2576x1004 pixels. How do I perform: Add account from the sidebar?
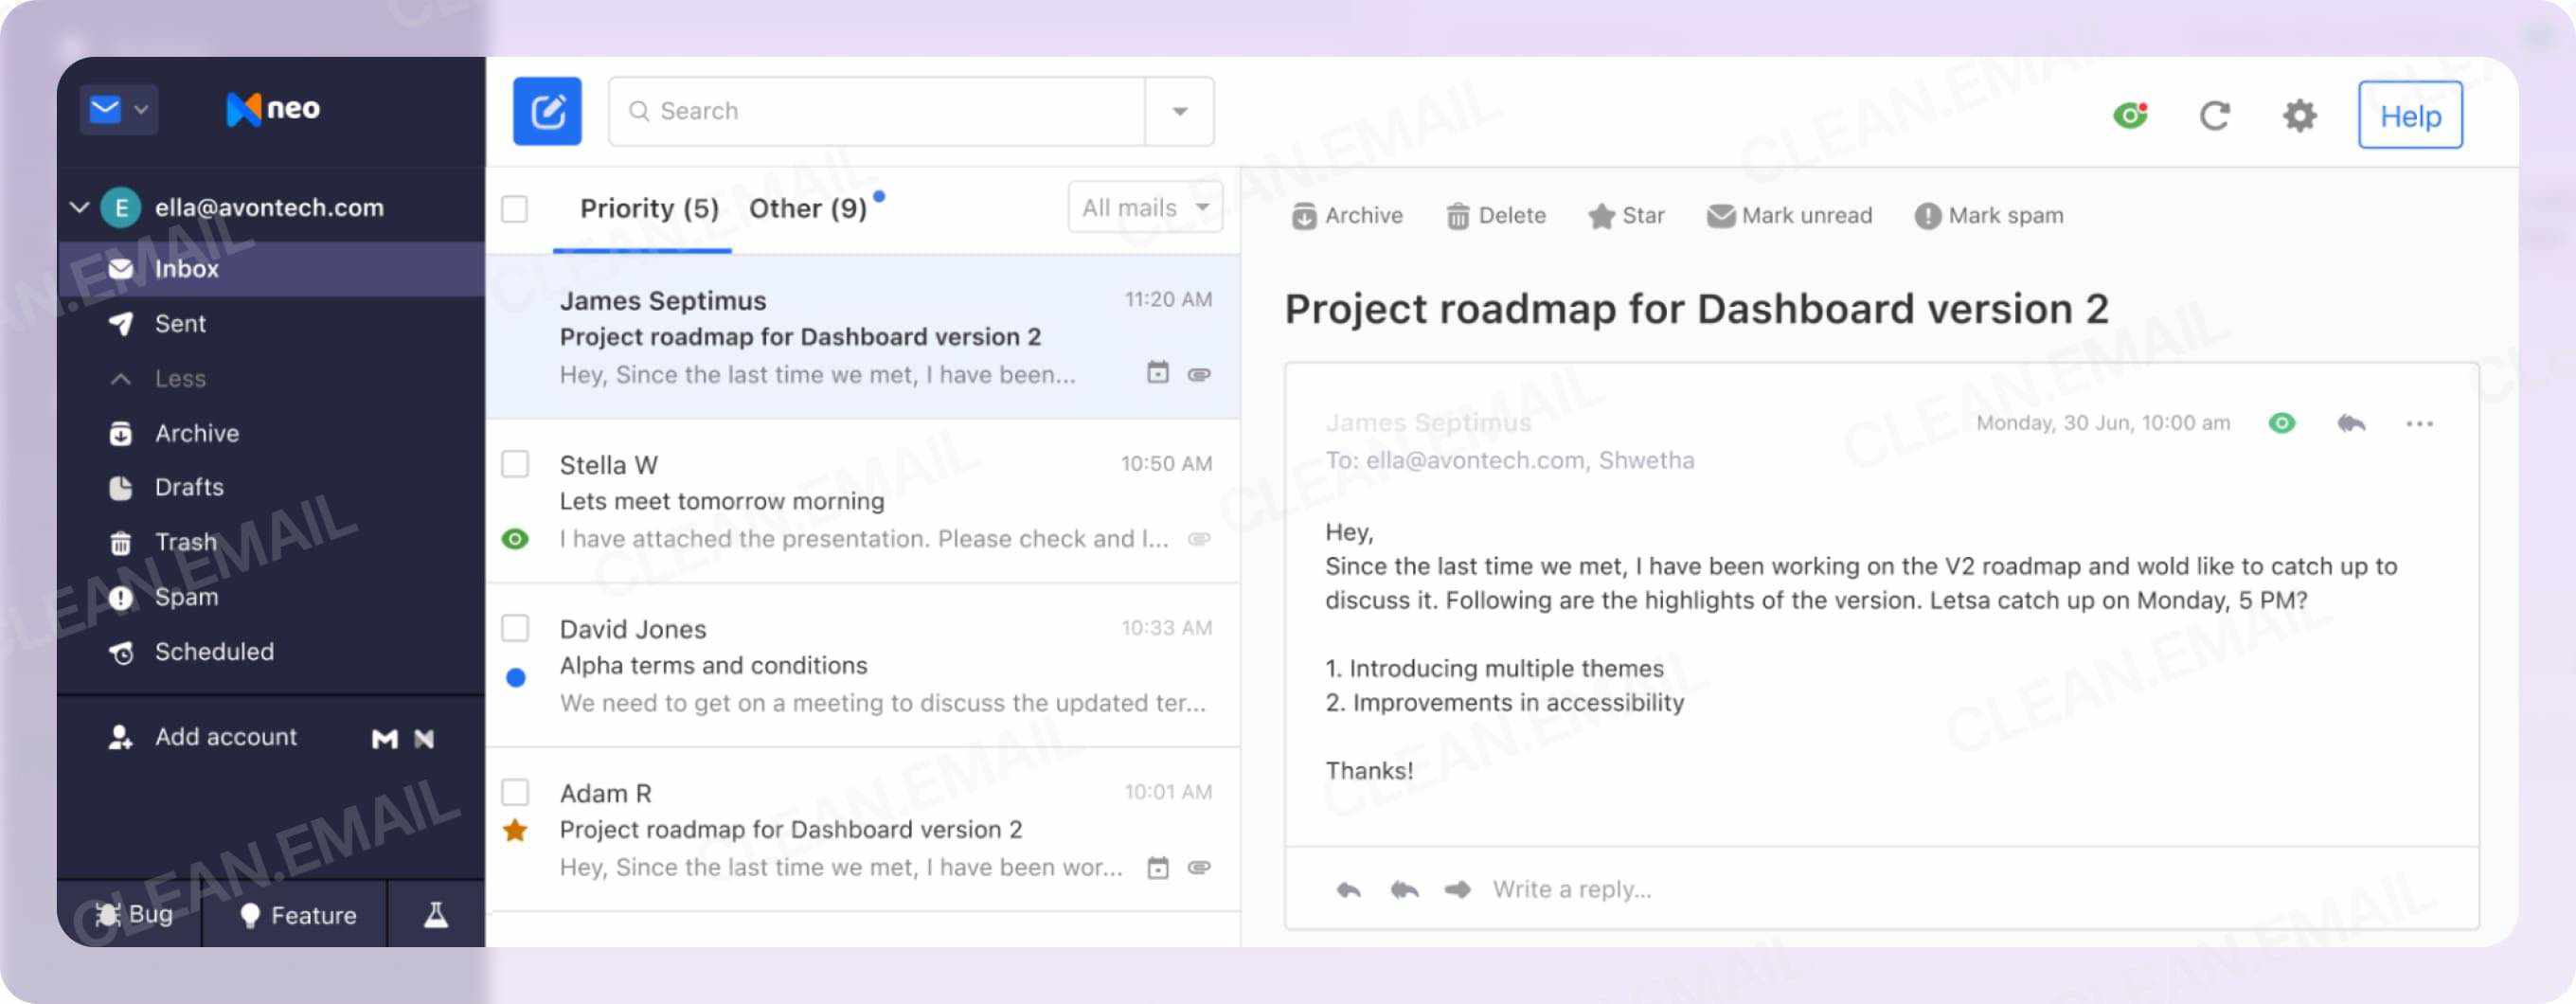[225, 737]
